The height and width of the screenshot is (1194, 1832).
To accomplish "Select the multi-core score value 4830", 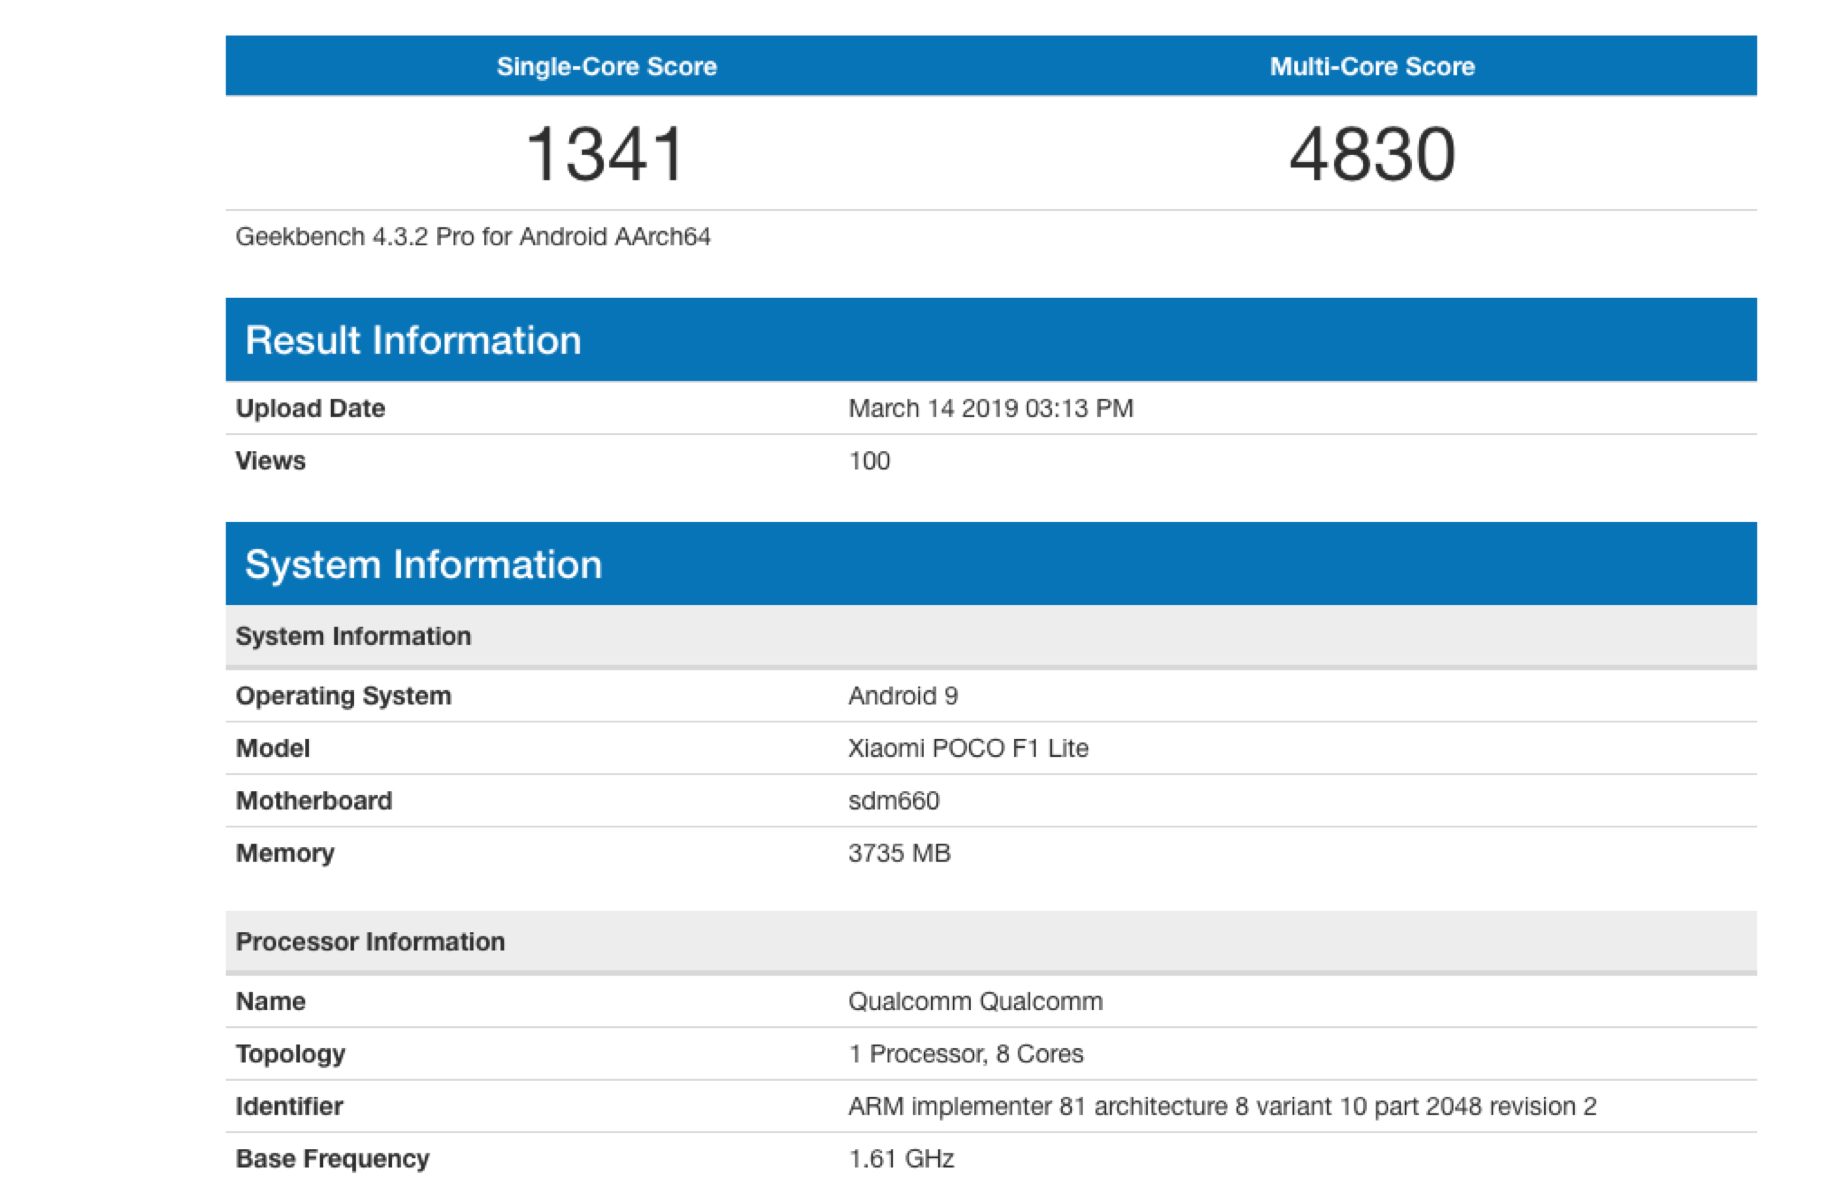I will click(x=1371, y=154).
